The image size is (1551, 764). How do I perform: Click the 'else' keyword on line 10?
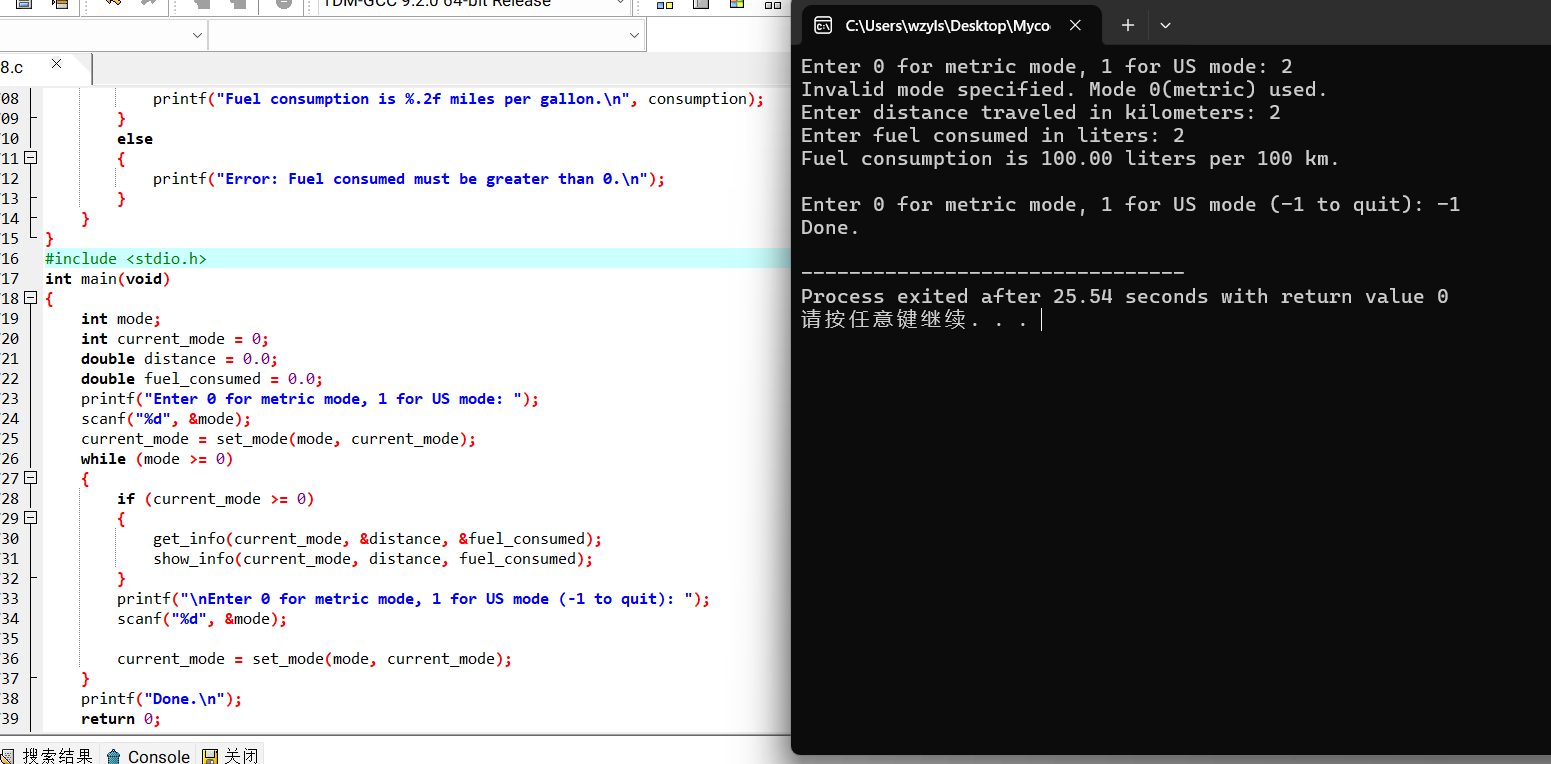coord(135,138)
